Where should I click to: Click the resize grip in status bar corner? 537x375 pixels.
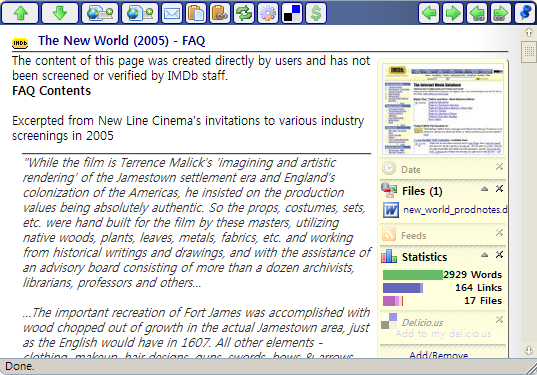(531, 369)
